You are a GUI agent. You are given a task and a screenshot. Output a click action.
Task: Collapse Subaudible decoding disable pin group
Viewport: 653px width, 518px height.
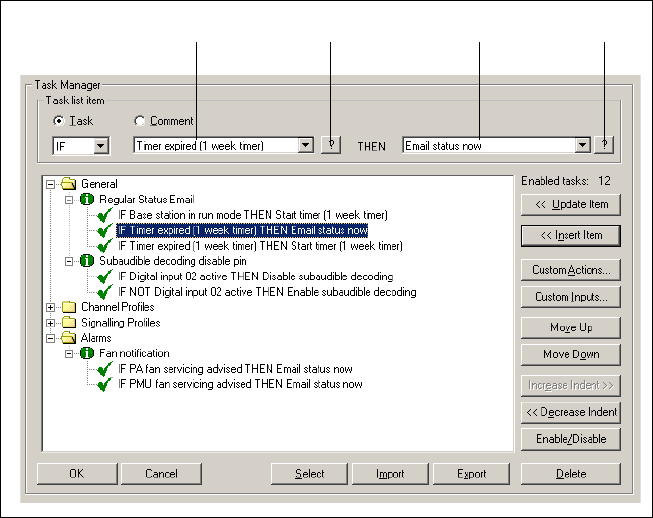(69, 261)
